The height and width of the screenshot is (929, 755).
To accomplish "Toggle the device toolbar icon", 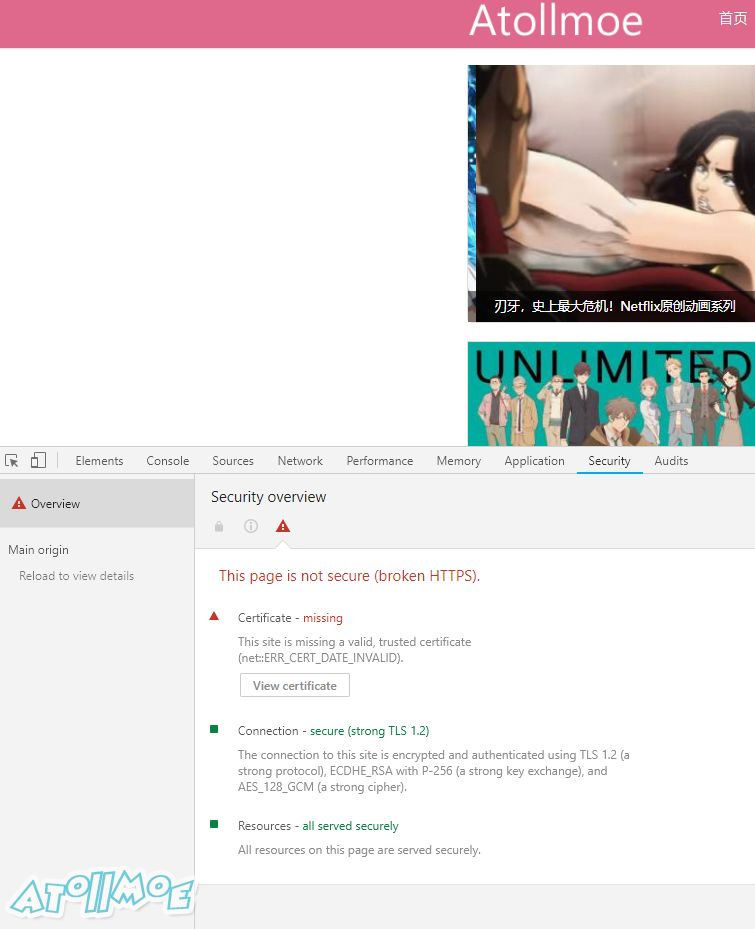I will point(39,460).
